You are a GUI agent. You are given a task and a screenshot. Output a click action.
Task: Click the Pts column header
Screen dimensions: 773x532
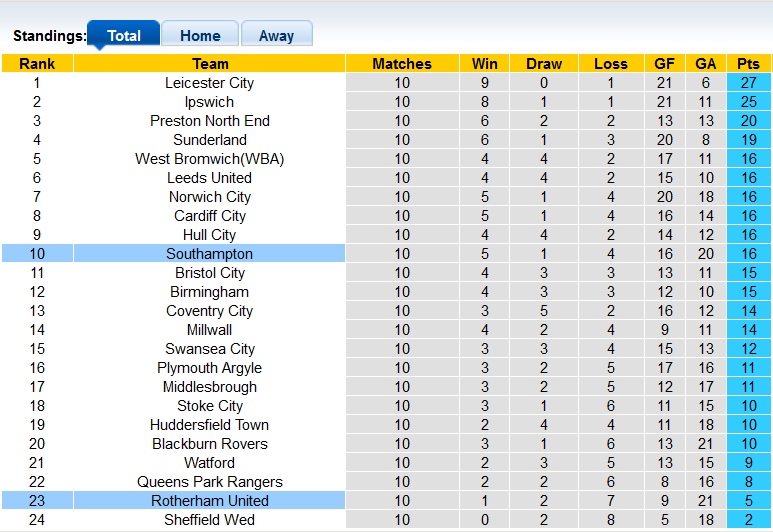tap(749, 64)
